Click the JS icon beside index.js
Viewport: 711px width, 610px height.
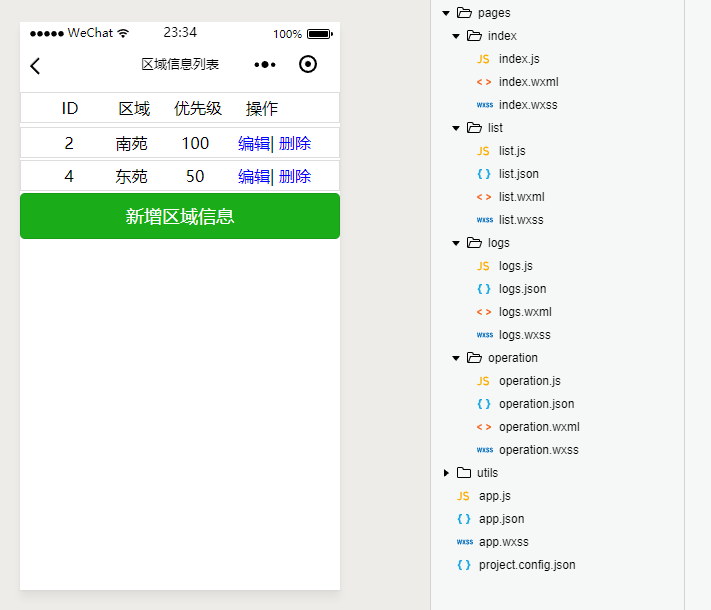pyautogui.click(x=483, y=59)
